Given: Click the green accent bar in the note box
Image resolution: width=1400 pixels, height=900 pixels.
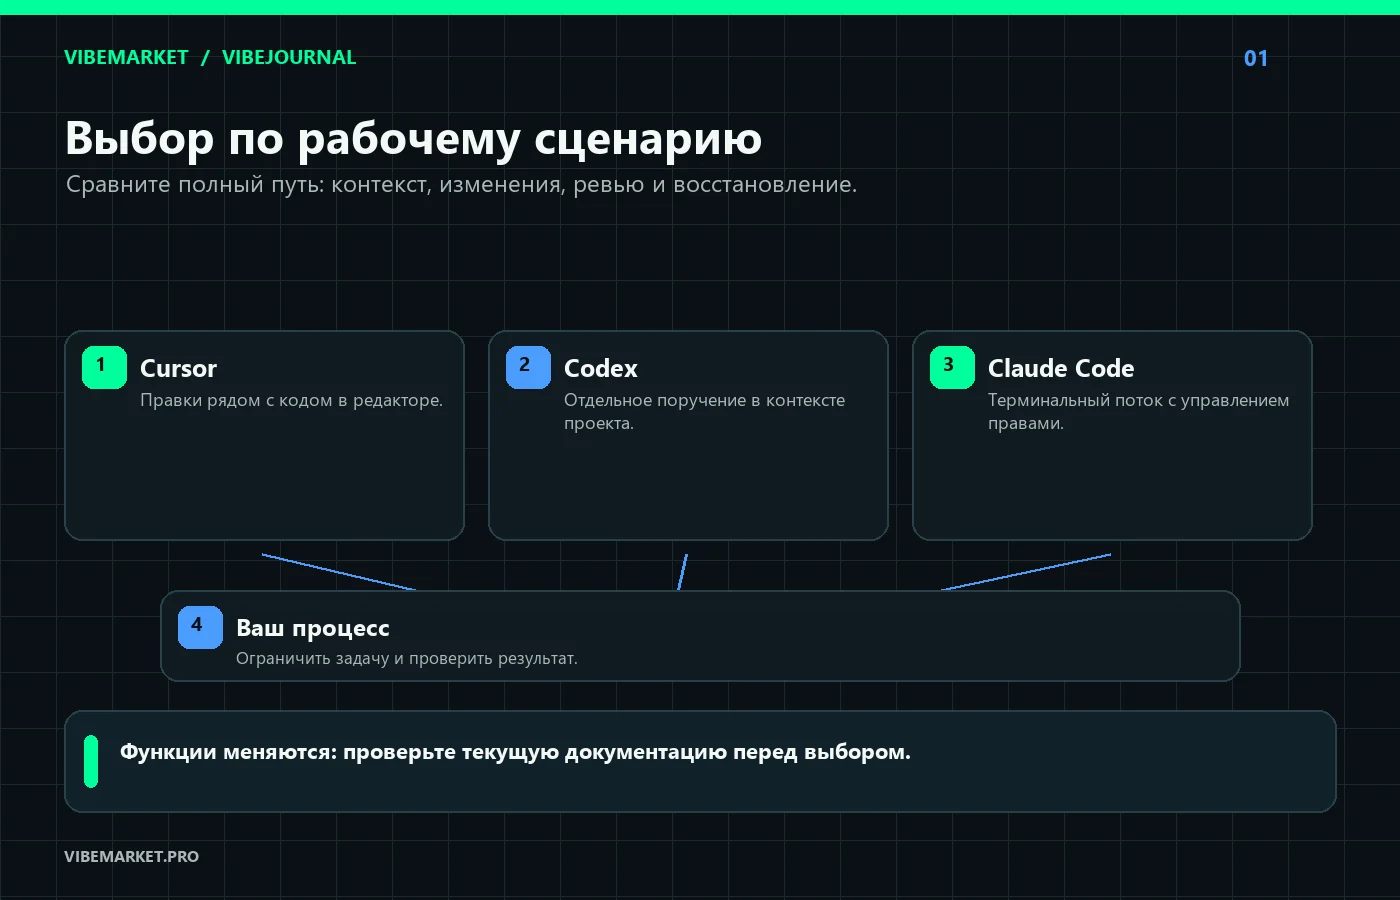Looking at the screenshot, I should [91, 761].
